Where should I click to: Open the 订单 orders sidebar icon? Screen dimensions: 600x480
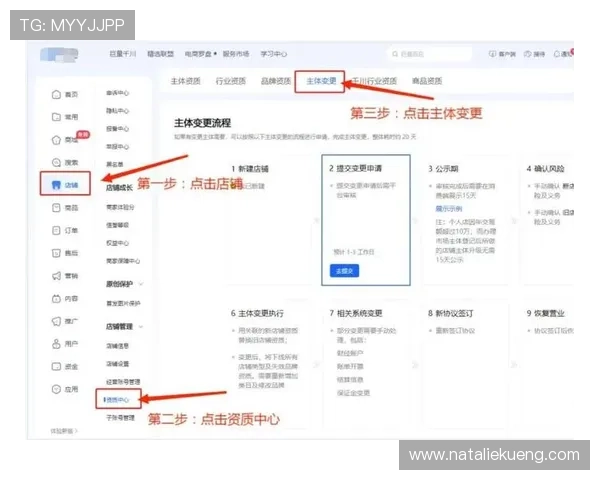point(56,230)
